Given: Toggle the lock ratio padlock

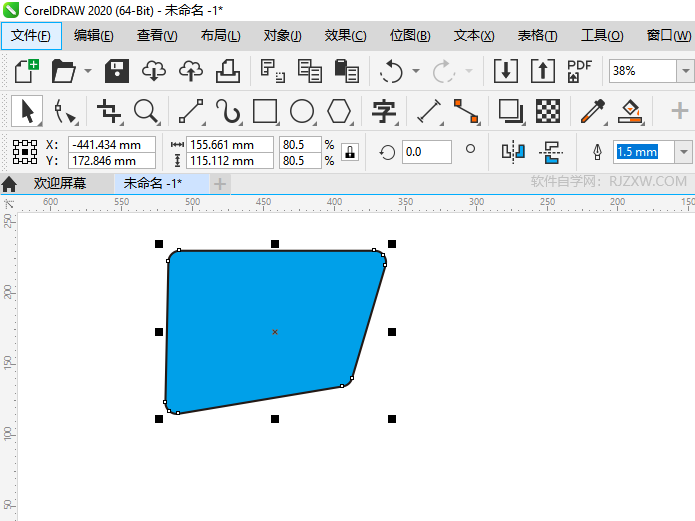Looking at the screenshot, I should point(350,152).
